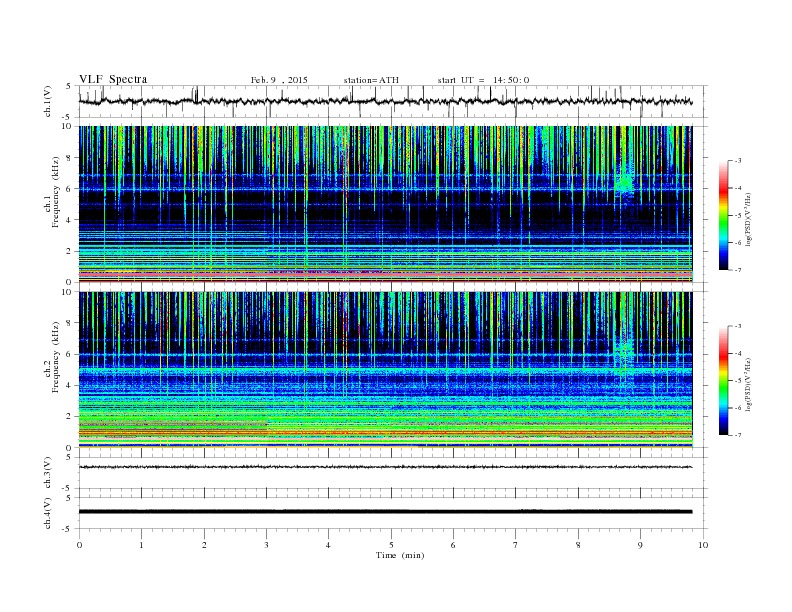Select the "Feb. 9 , 2015" date text
Viewport: 792px width, 612px height.
(279, 80)
